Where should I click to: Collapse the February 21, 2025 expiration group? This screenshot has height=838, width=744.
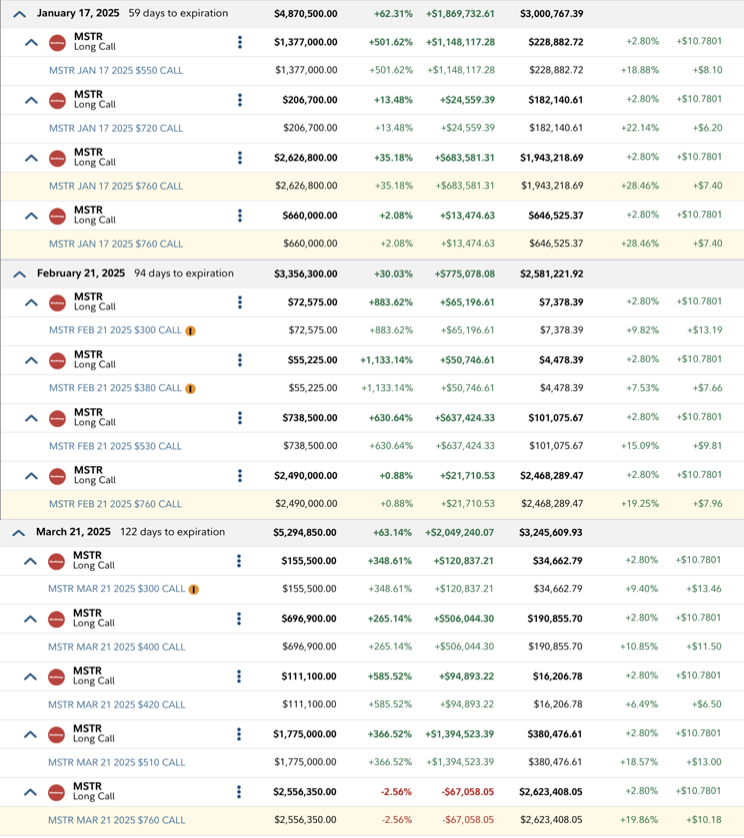(19, 275)
